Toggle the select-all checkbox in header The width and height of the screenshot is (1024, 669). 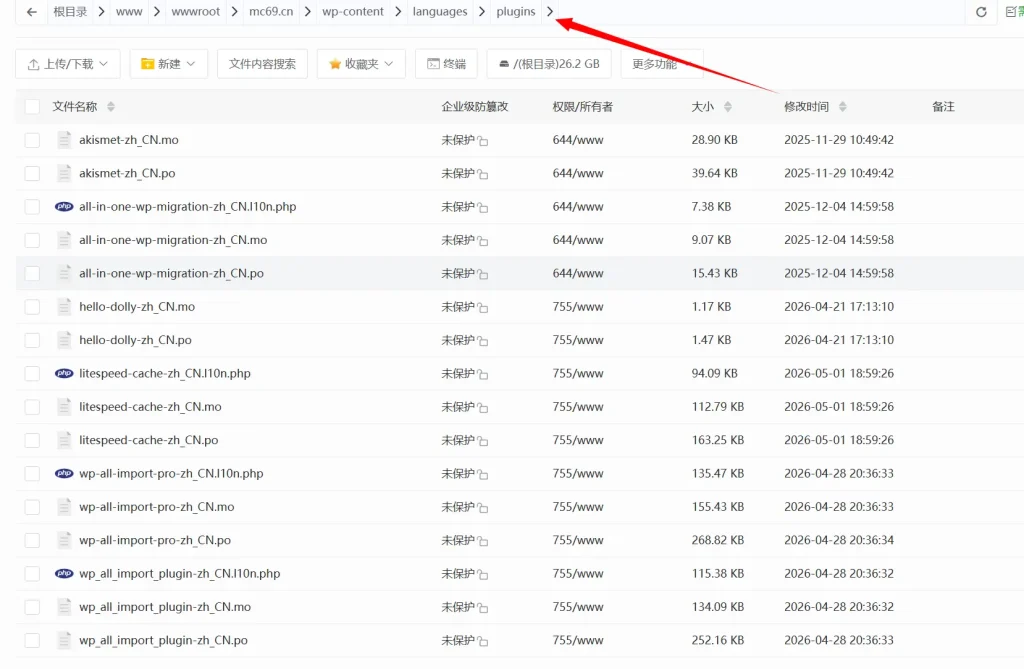pos(32,106)
